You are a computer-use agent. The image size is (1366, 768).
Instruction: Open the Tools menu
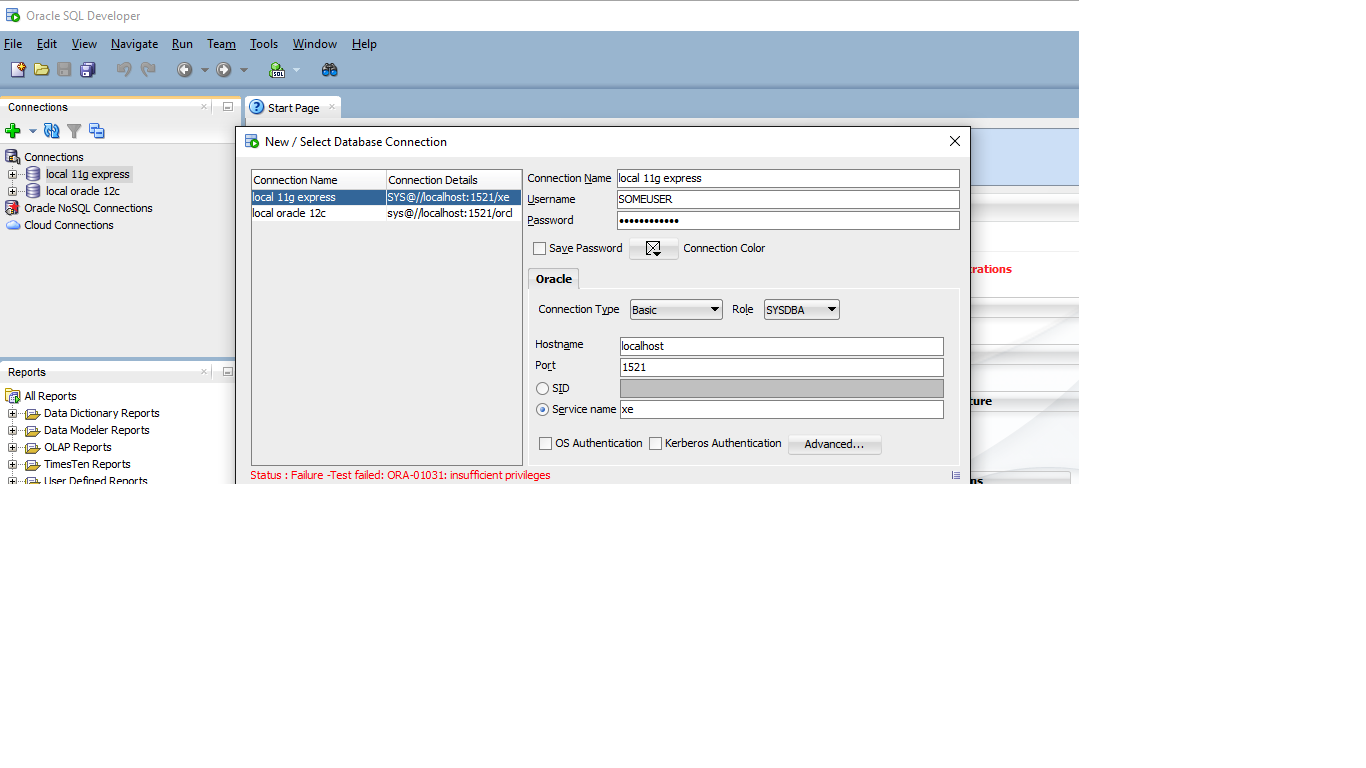pos(264,44)
